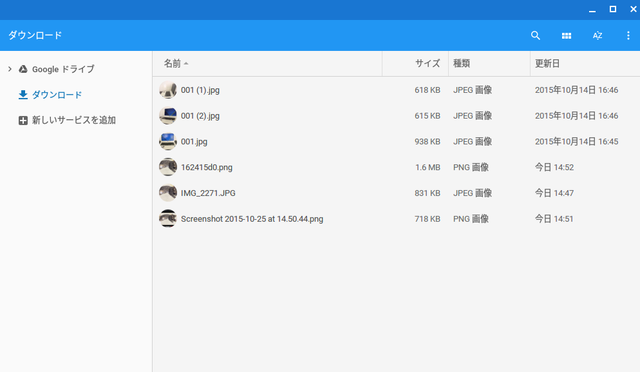Screen dimensions: 640x372
Task: Sort files by サイズ column header
Action: [427, 63]
